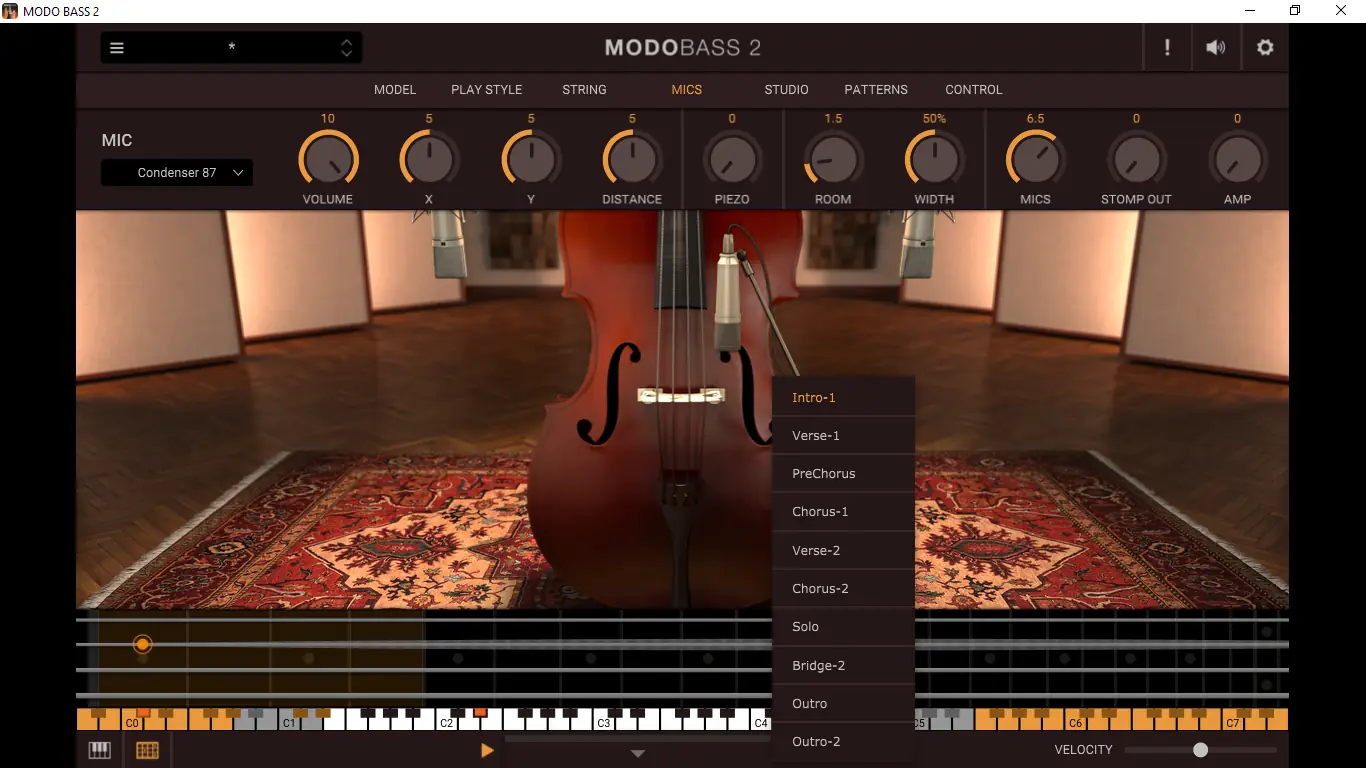This screenshot has height=768, width=1366.
Task: Click the AMP knob
Action: coord(1237,160)
